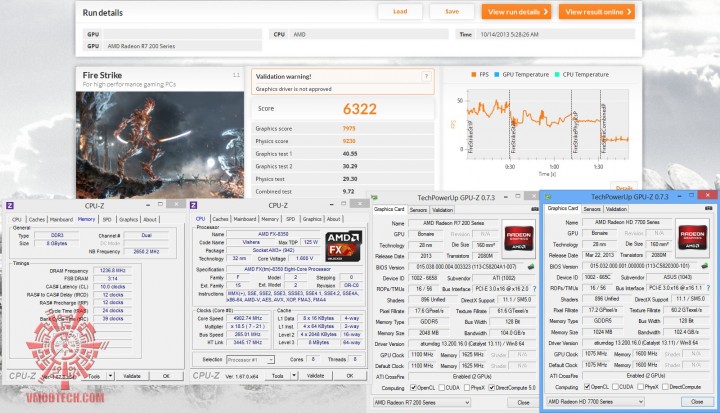Open the Processor #1 selection dropdown in CPU-Z
This screenshot has width=720, height=413.
(249, 360)
